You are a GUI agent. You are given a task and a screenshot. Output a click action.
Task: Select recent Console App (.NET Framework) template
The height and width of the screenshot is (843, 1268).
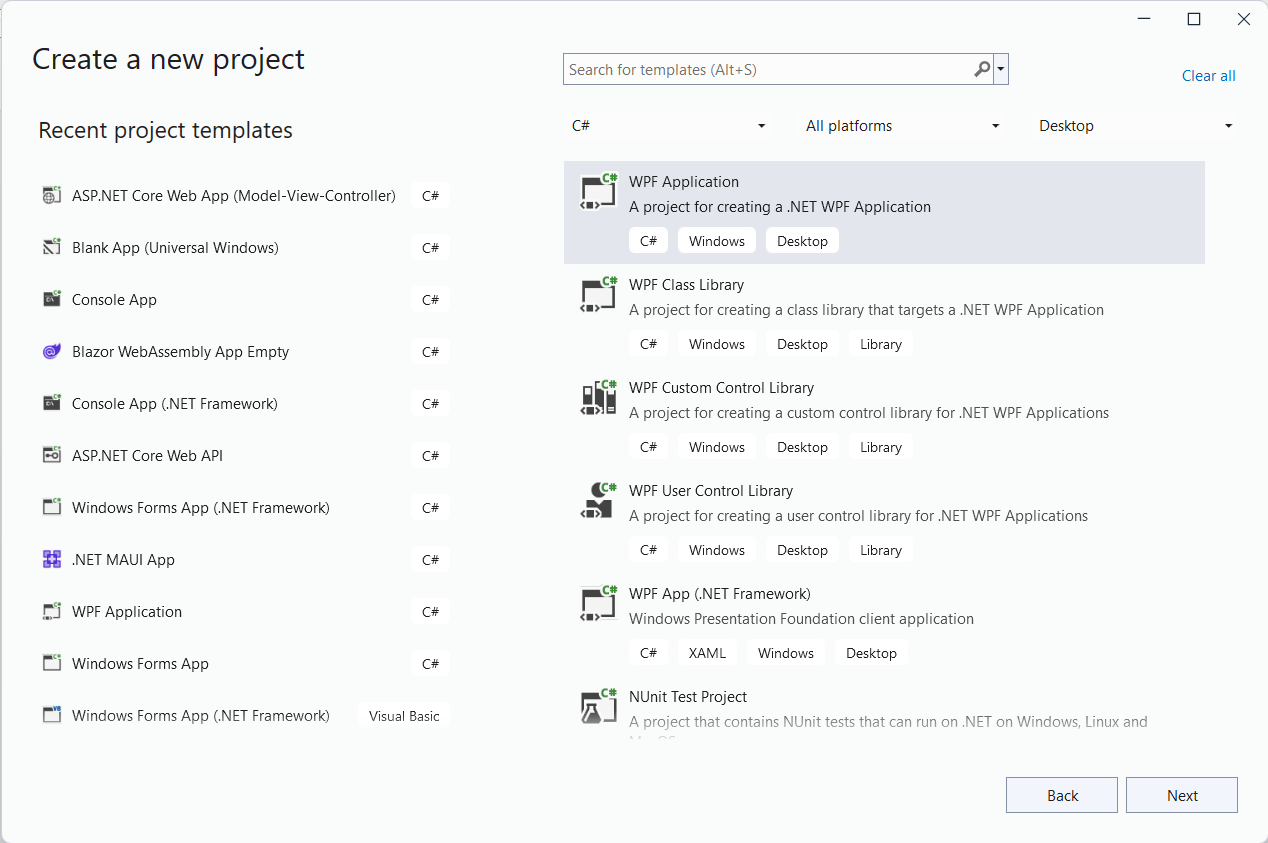175,404
